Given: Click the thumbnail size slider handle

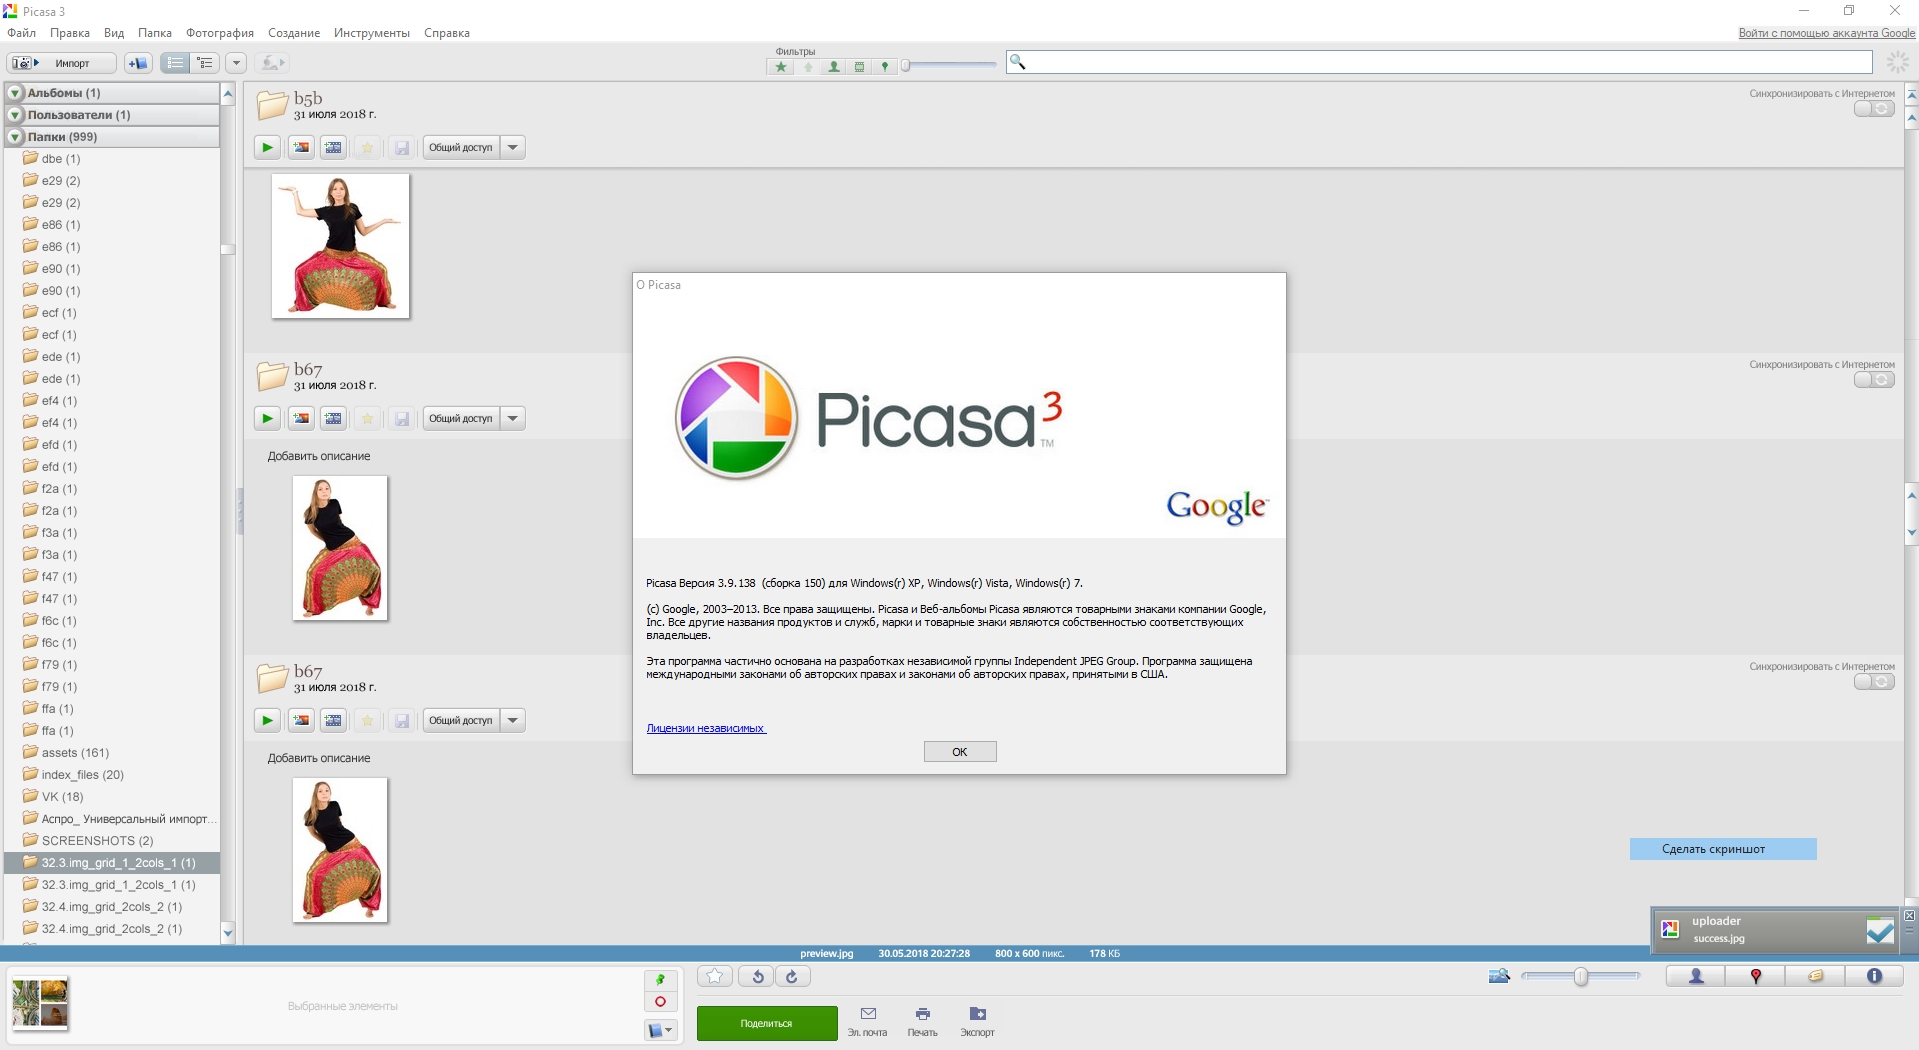Looking at the screenshot, I should click(x=1581, y=977).
